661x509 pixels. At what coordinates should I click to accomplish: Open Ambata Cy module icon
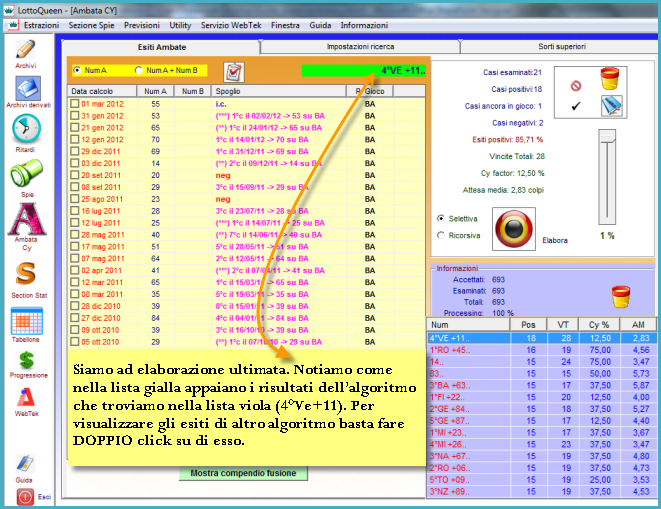[27, 219]
